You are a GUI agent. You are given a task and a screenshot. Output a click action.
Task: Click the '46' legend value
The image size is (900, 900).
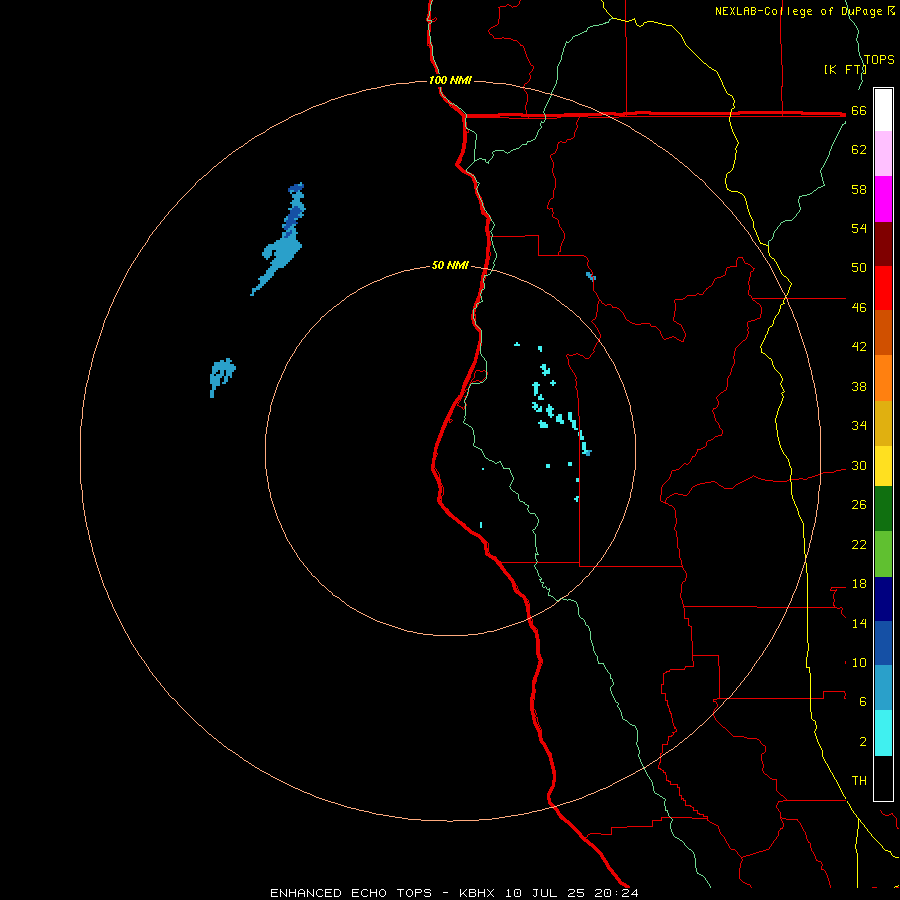[859, 308]
